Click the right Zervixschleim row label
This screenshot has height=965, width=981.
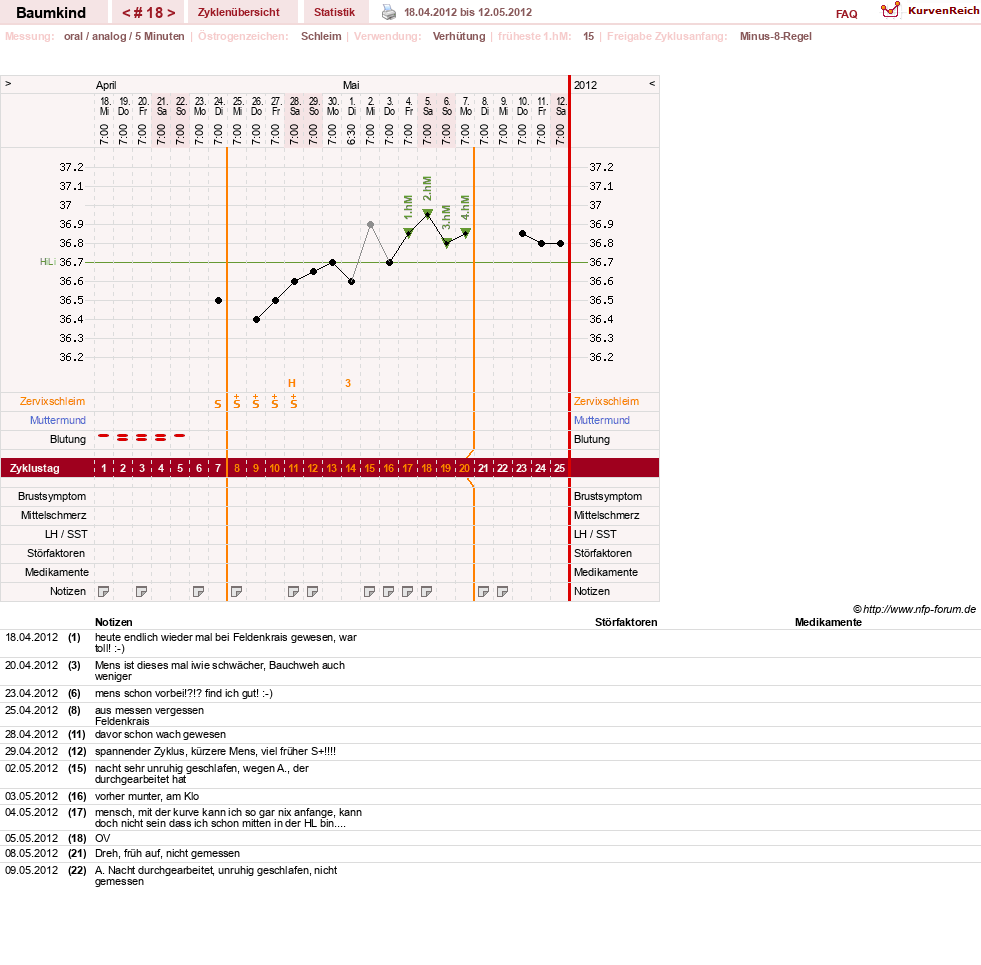pyautogui.click(x=606, y=401)
